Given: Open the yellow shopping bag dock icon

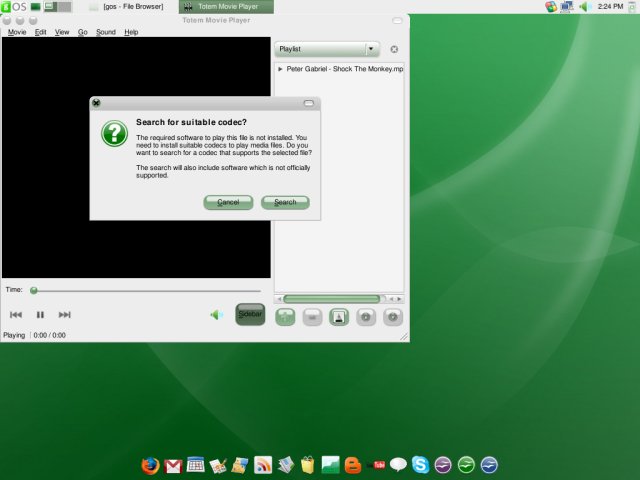Looking at the screenshot, I should (x=307, y=465).
